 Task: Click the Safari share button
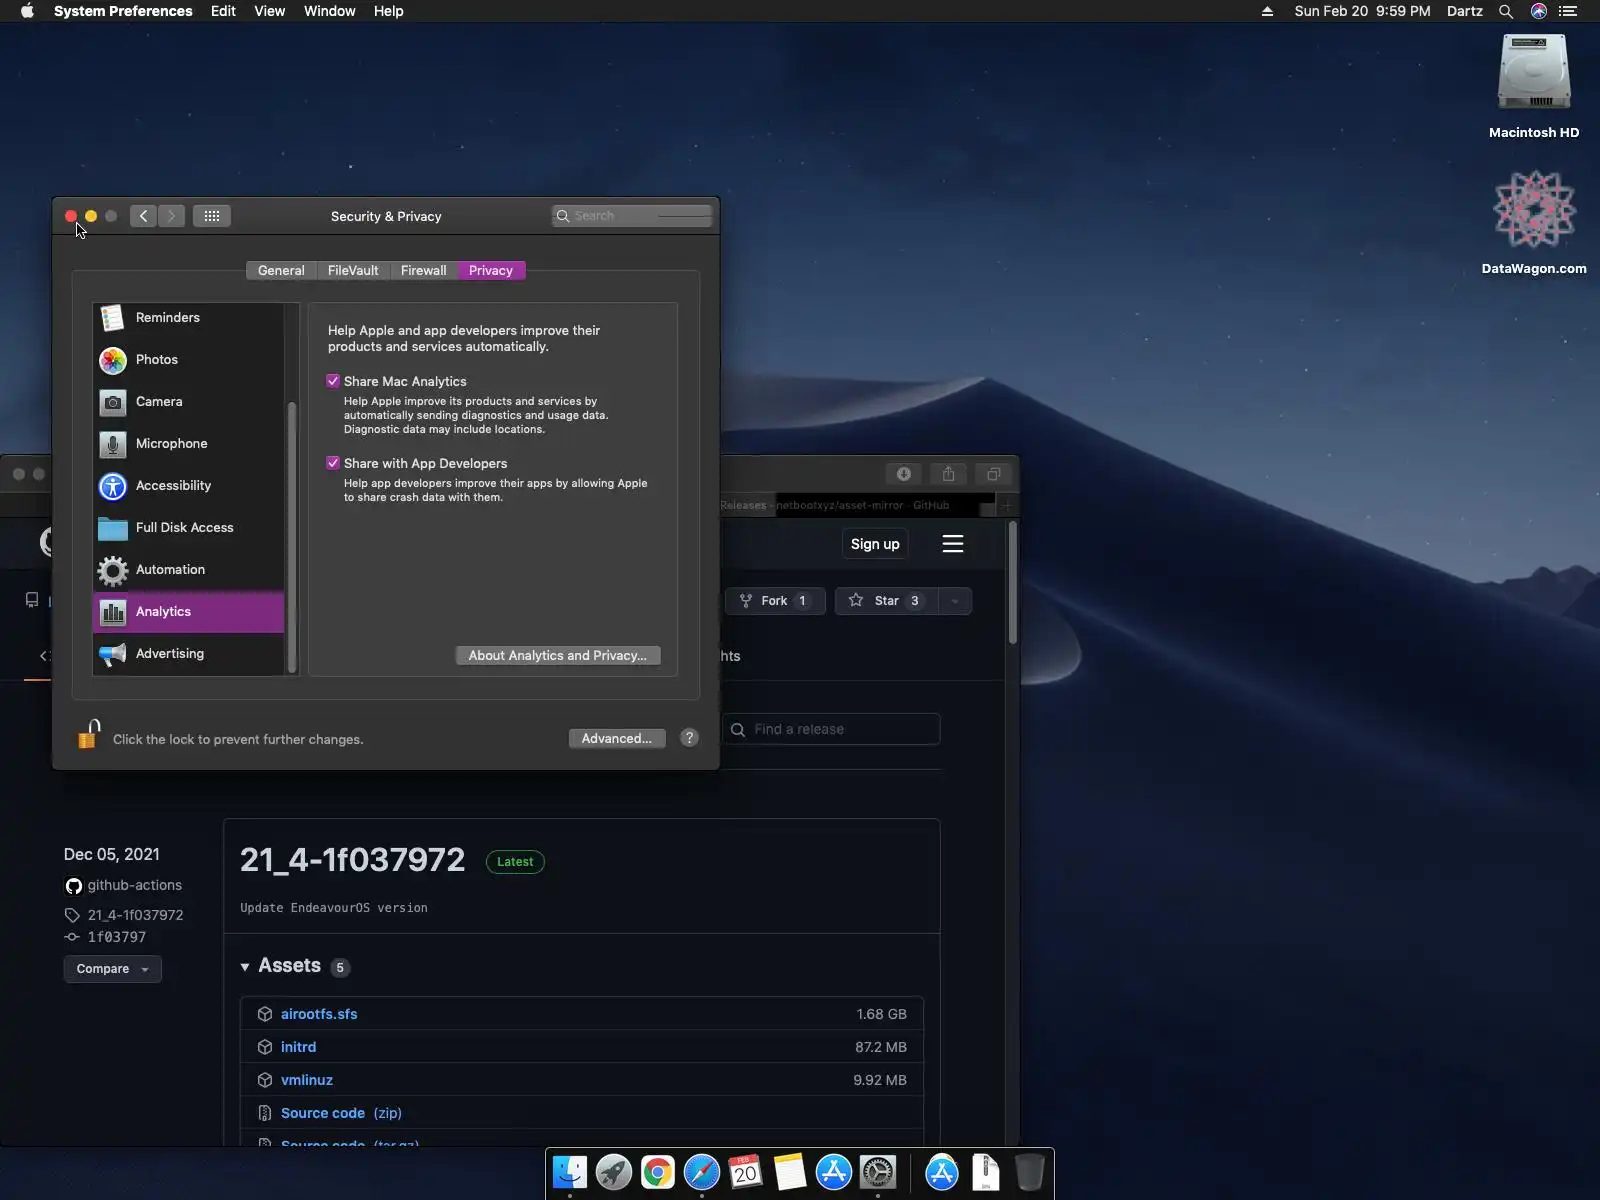click(949, 474)
